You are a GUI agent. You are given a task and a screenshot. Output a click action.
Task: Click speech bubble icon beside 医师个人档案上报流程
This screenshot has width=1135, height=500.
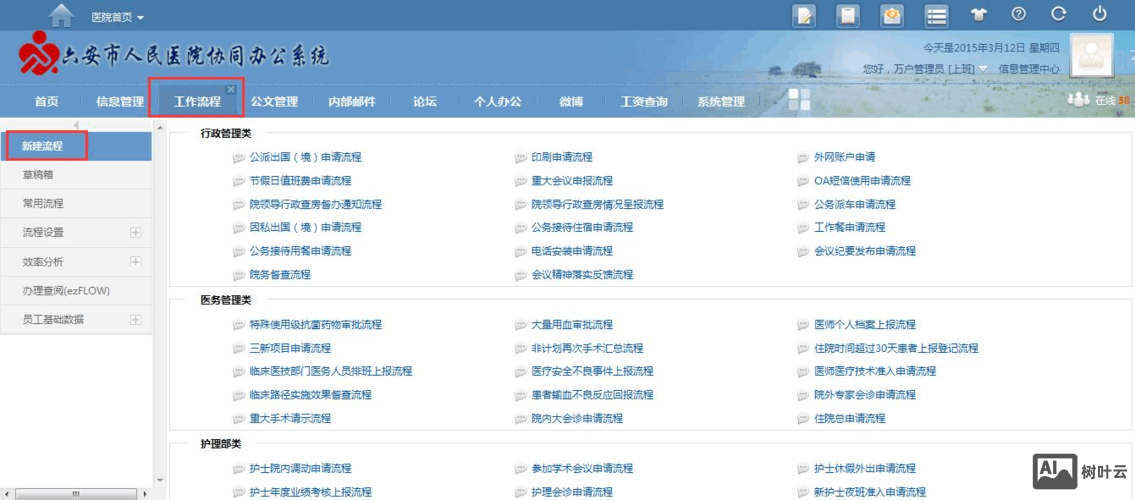coord(803,325)
